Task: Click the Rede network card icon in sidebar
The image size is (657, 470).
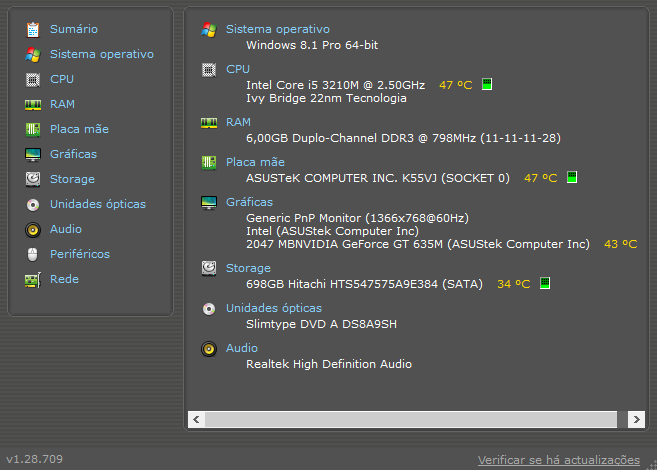Action: point(33,280)
